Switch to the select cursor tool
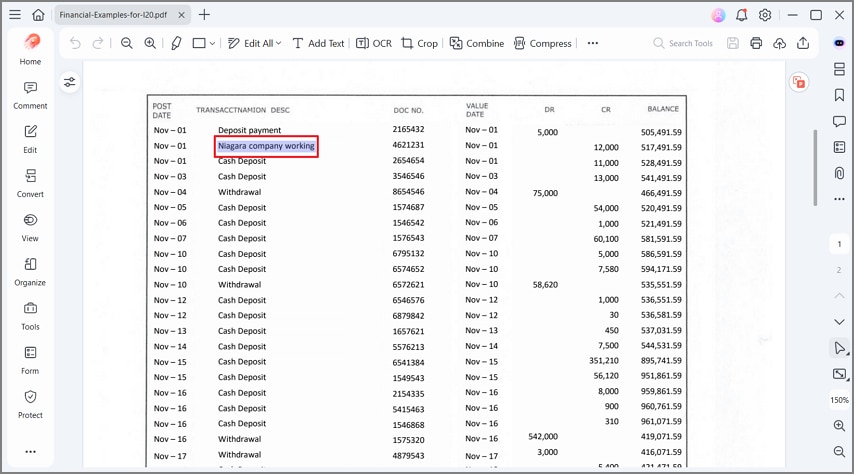This screenshot has height=474, width=854. [x=839, y=348]
